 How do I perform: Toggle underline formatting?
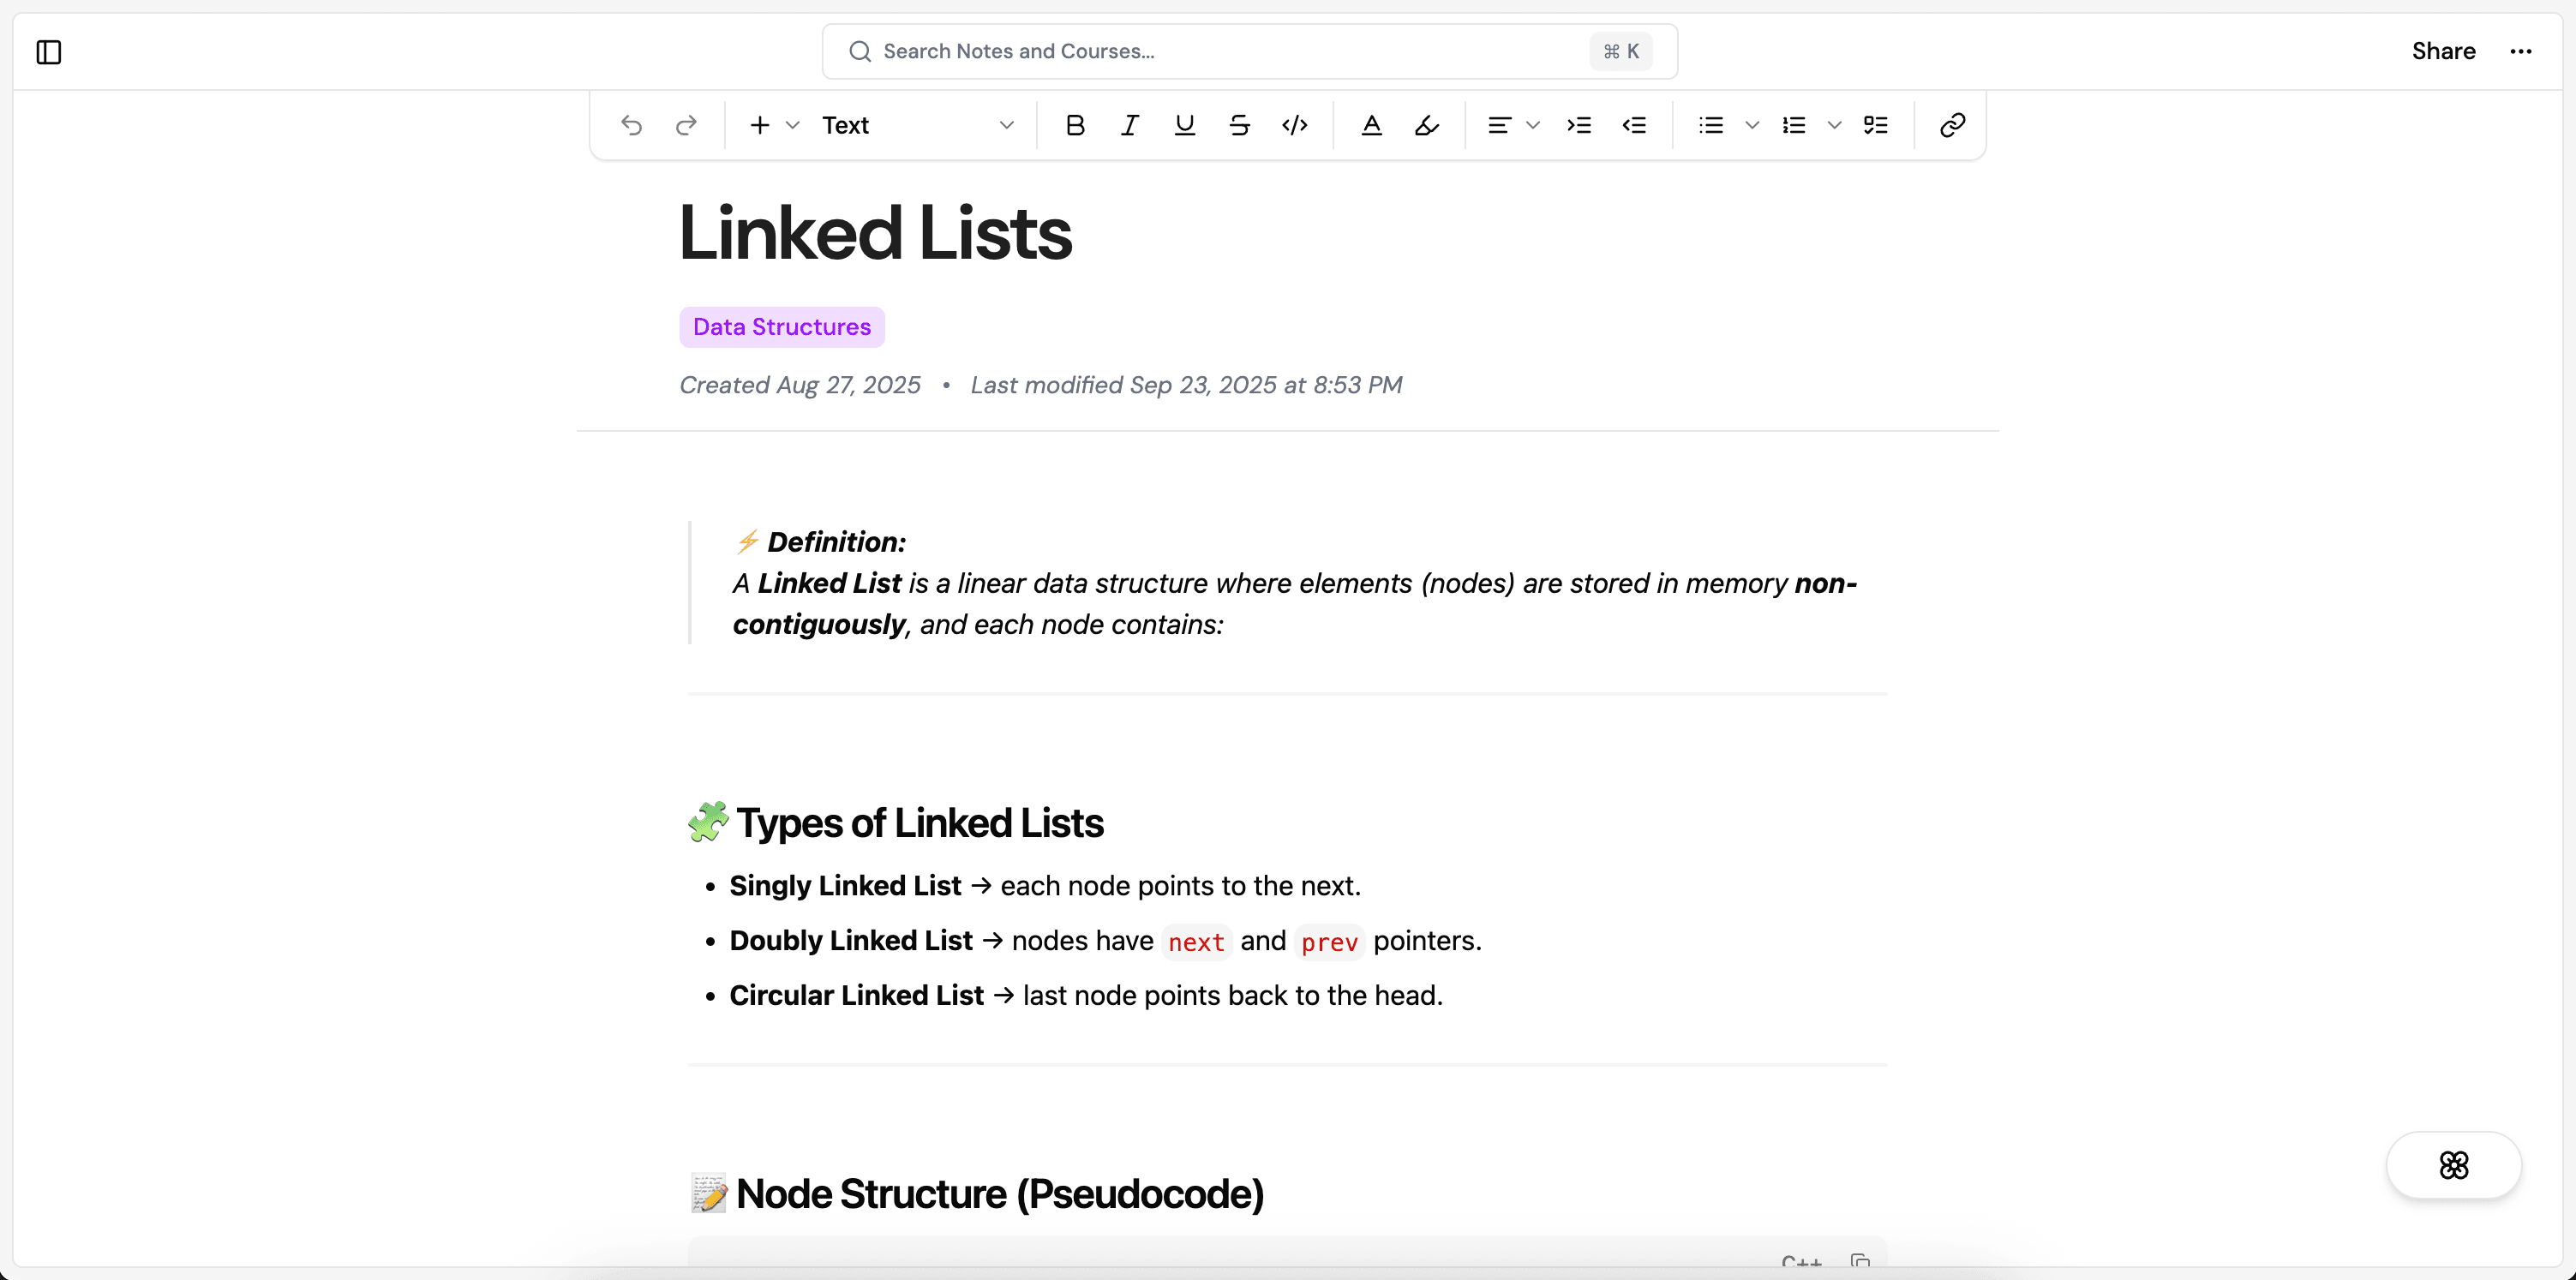1185,125
